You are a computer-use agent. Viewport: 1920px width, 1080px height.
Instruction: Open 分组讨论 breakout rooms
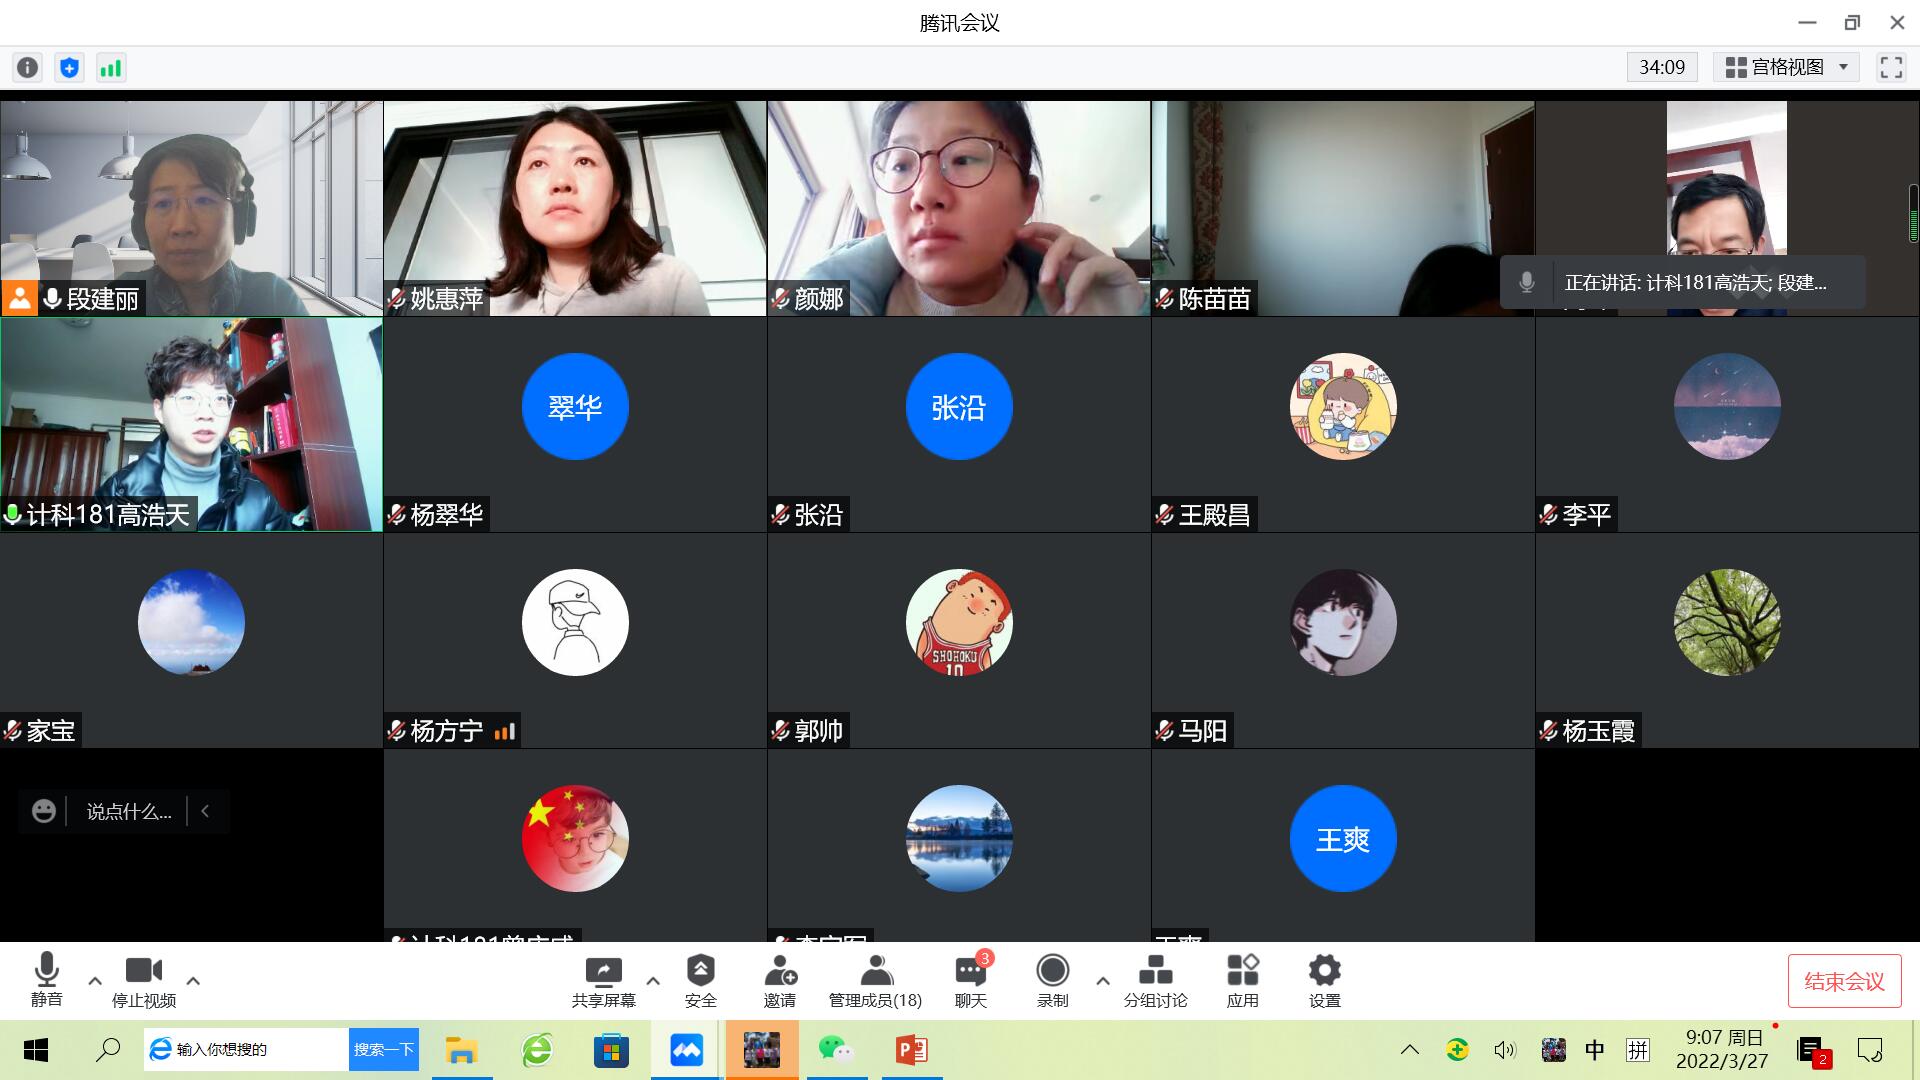pyautogui.click(x=1155, y=980)
